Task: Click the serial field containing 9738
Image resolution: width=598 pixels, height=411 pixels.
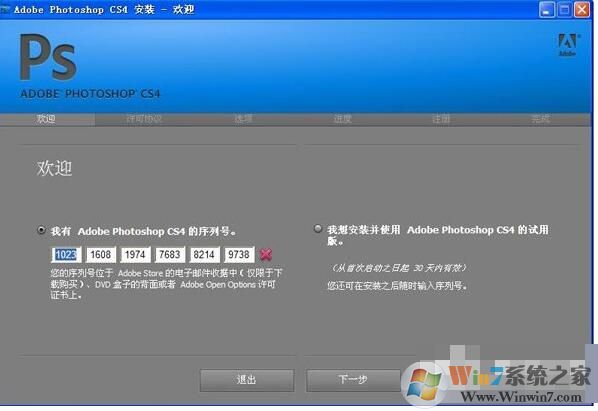Action: [239, 255]
